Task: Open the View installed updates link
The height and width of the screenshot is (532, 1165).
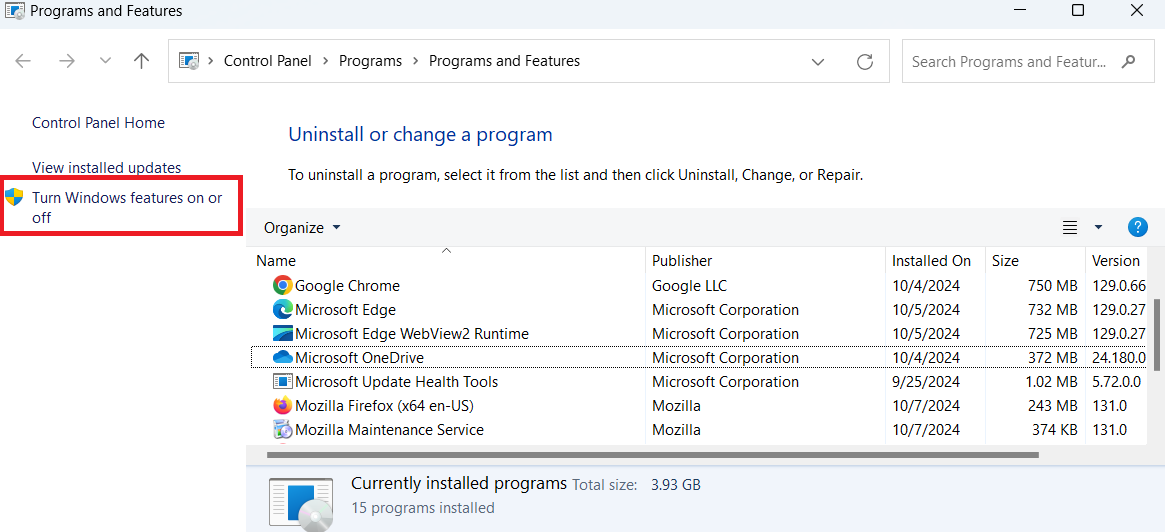Action: (106, 168)
